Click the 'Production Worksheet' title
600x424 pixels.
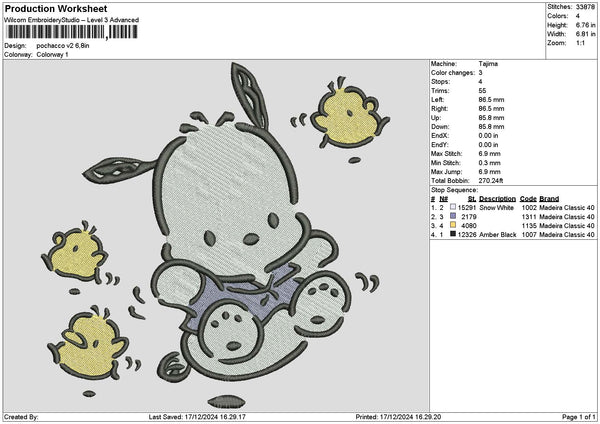[x=56, y=8]
